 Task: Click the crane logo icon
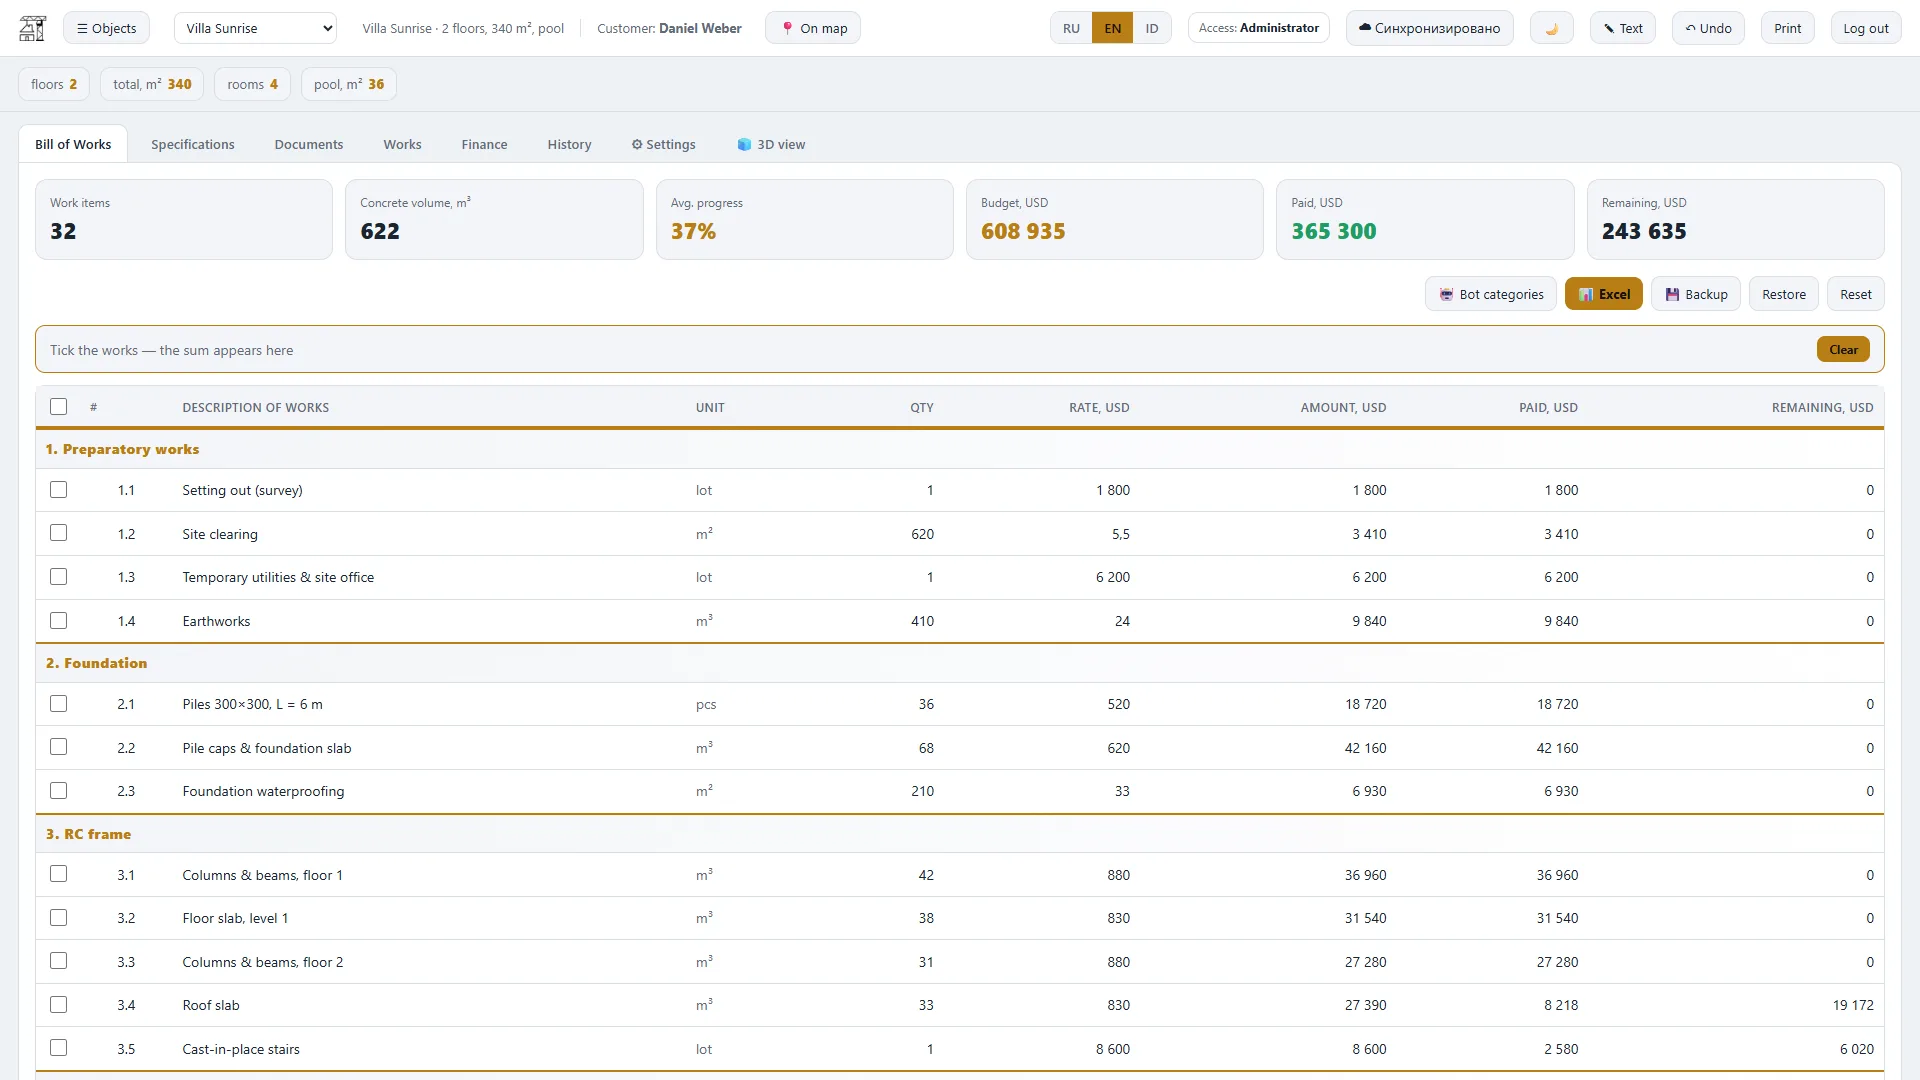point(33,28)
